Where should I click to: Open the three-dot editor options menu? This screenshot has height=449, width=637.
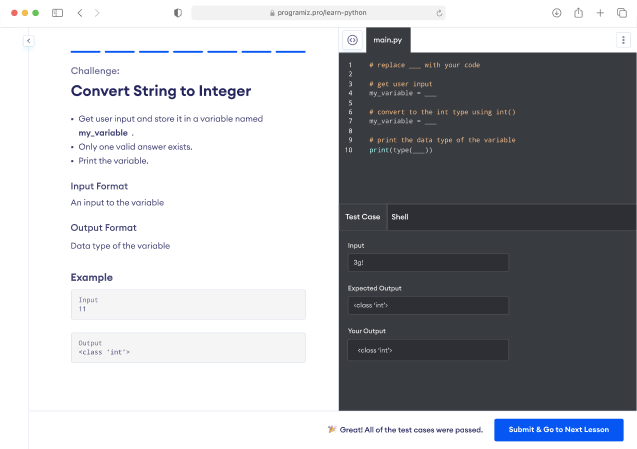pos(623,40)
